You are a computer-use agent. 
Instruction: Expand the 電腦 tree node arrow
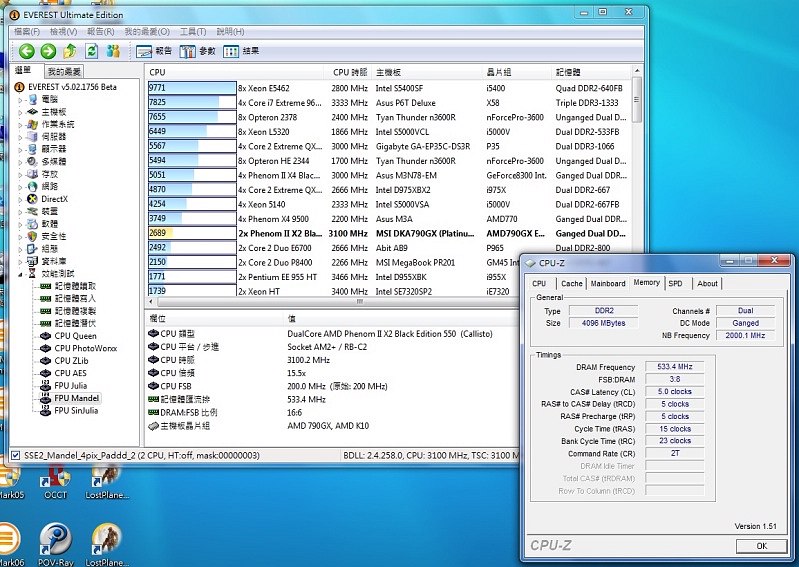(20, 100)
